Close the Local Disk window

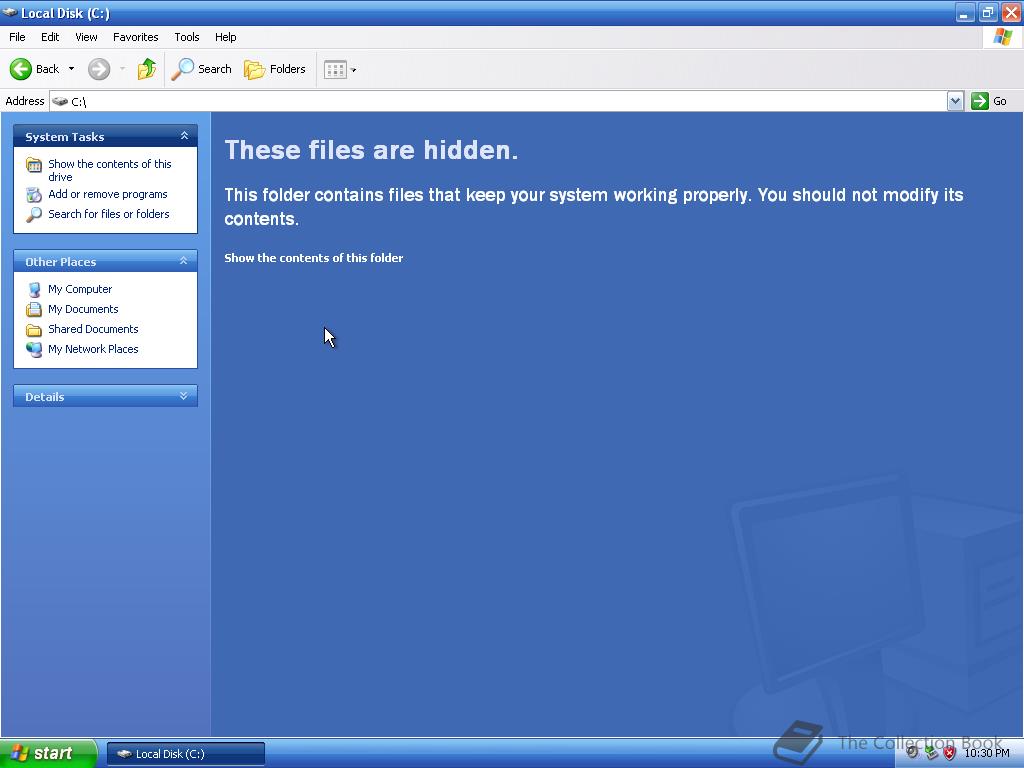(x=1011, y=12)
